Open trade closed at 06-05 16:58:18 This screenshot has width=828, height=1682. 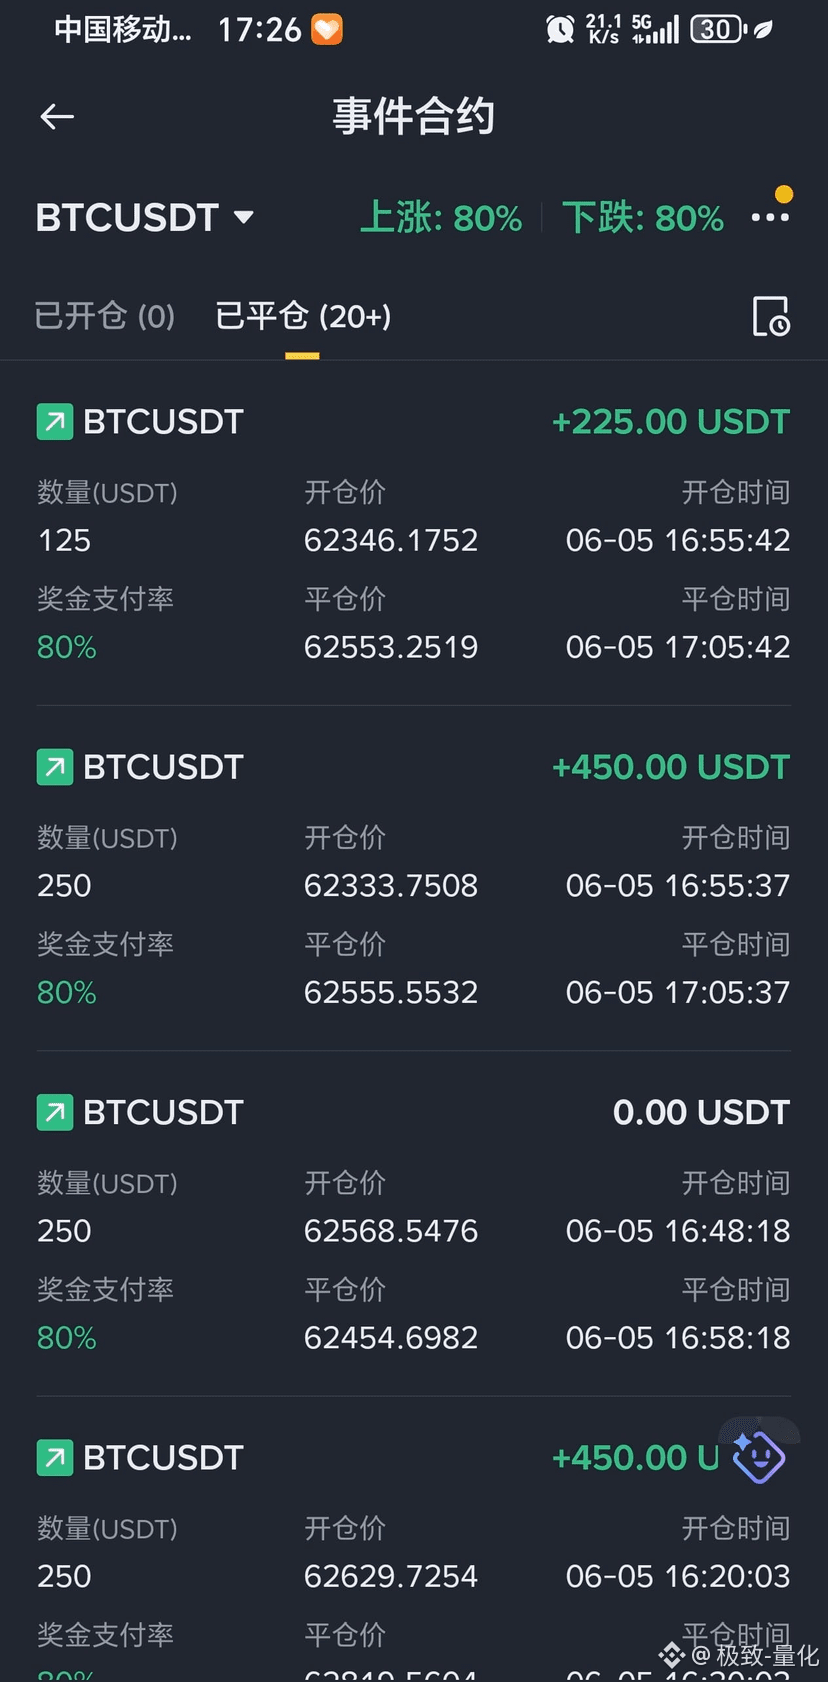click(414, 1223)
